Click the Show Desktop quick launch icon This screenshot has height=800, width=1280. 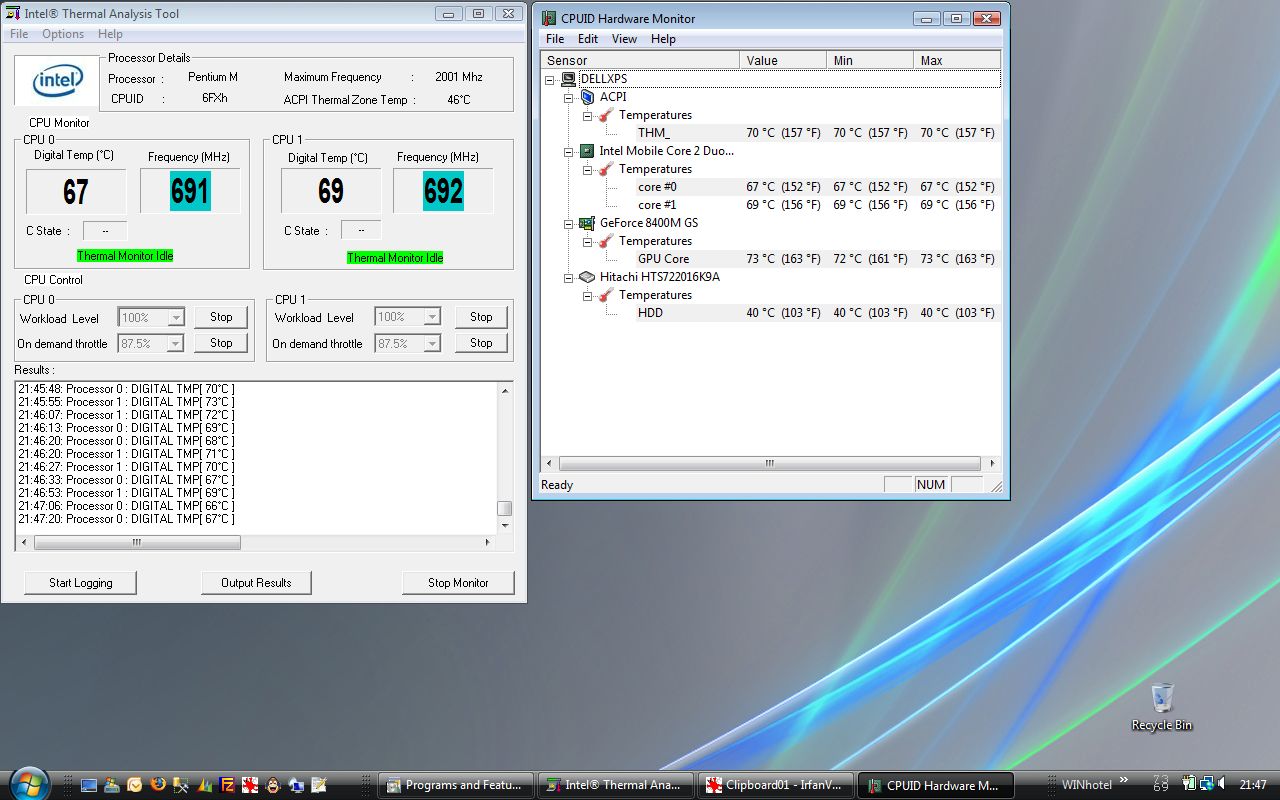(89, 785)
